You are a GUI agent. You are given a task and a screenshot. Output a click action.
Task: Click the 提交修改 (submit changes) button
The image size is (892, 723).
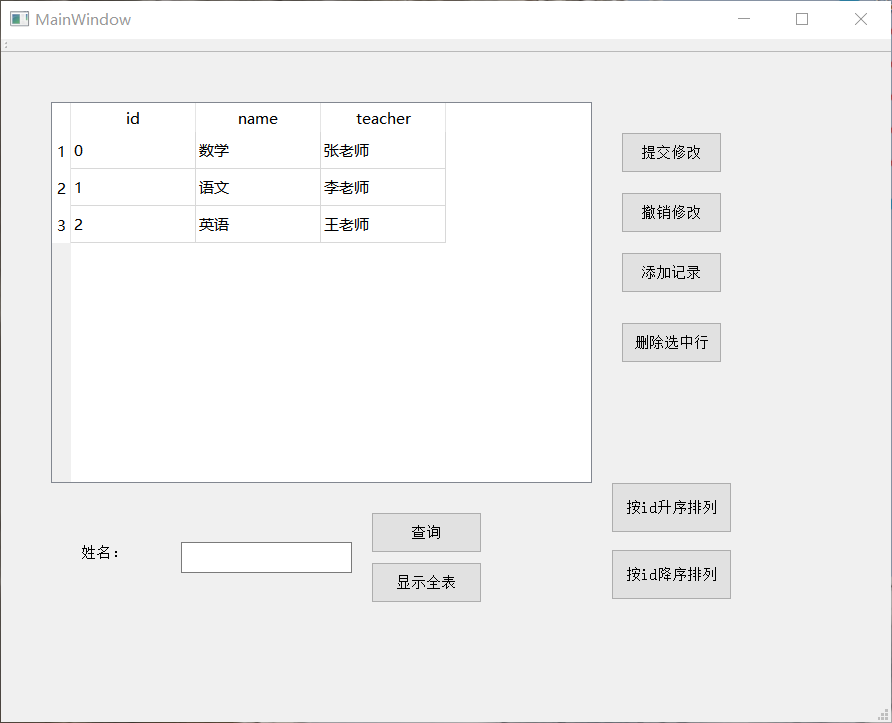[670, 152]
